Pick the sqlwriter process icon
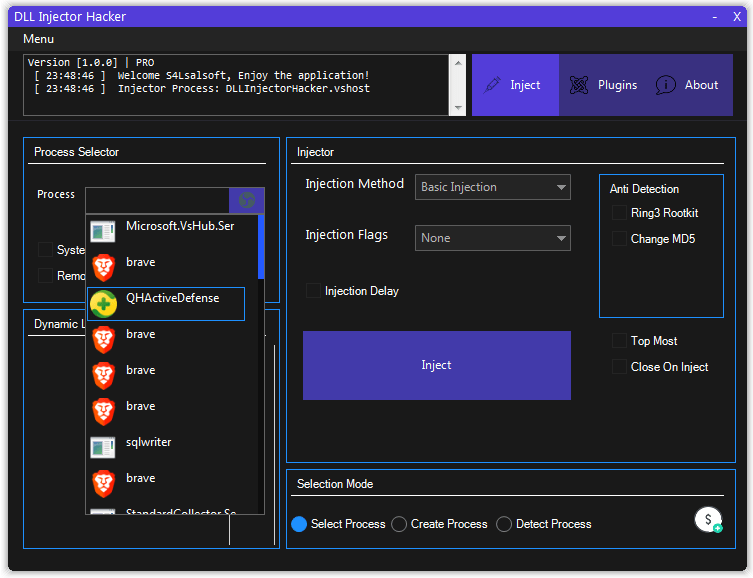 click(x=103, y=447)
